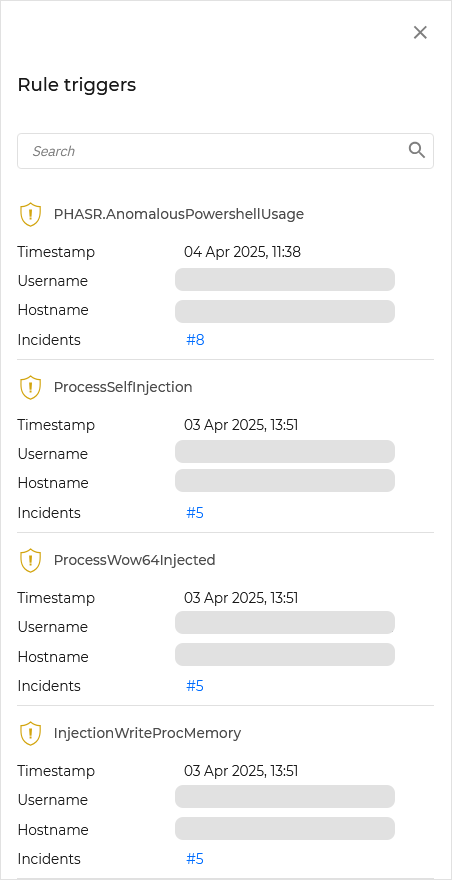Follow the #5 incident link for ProcessWow64Injected
This screenshot has height=880, width=452.
(195, 686)
